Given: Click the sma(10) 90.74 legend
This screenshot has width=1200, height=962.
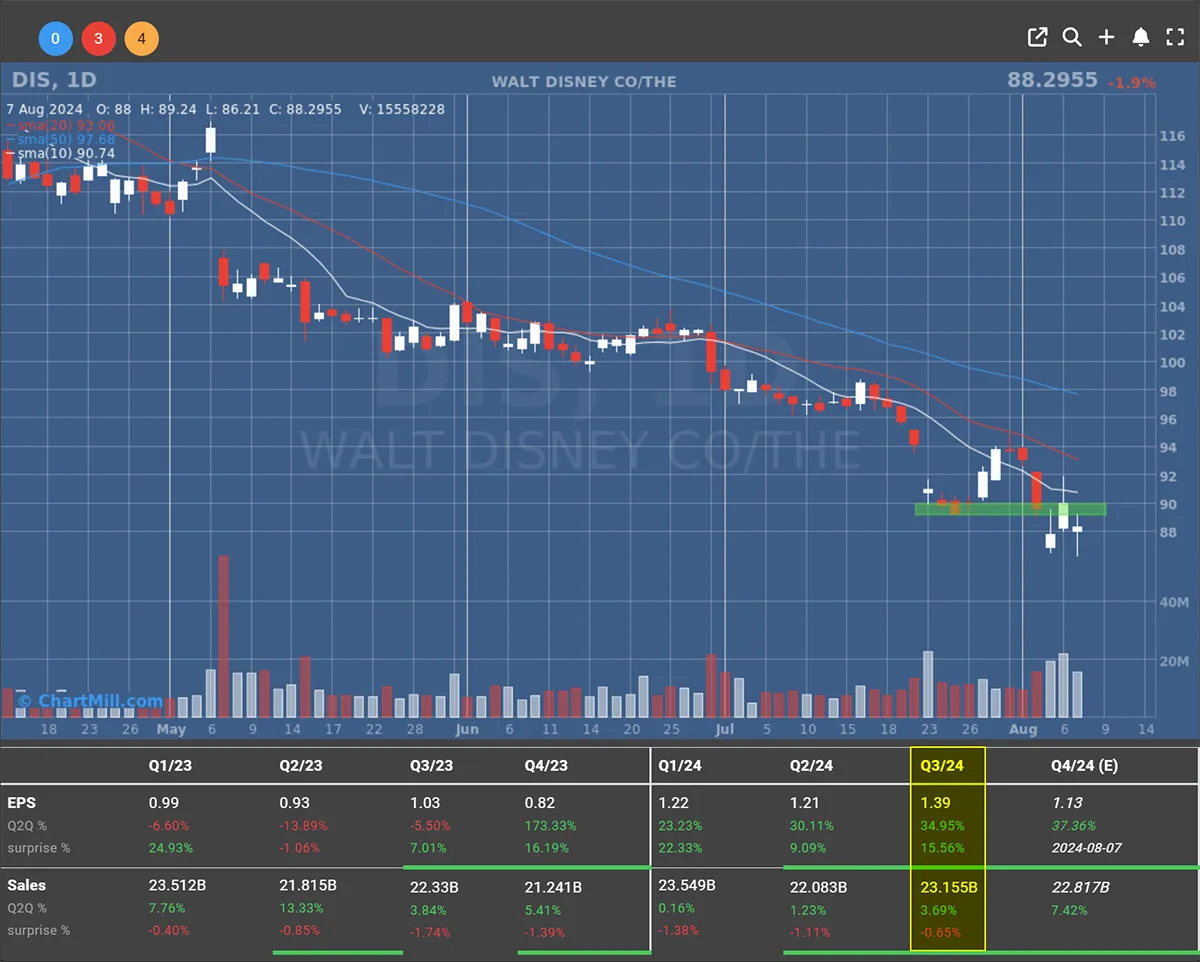Looking at the screenshot, I should click(x=61, y=153).
